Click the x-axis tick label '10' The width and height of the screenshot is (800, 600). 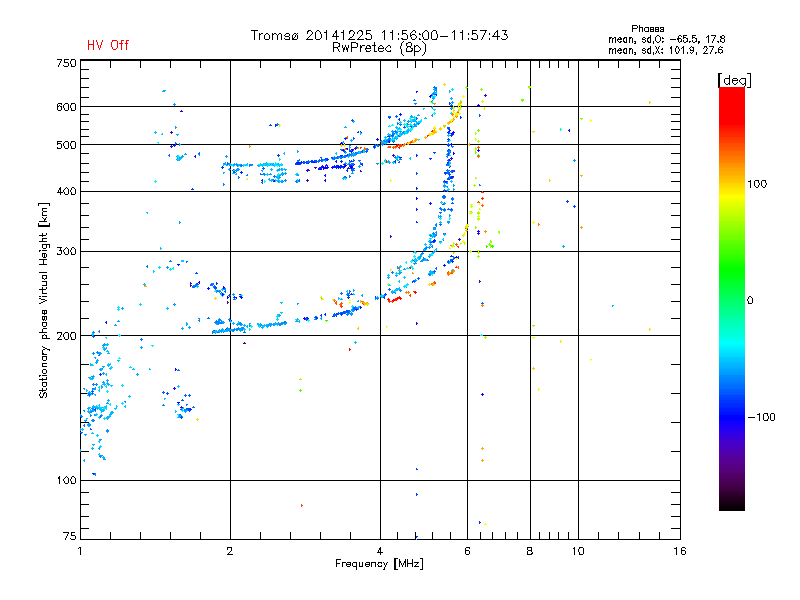578,551
